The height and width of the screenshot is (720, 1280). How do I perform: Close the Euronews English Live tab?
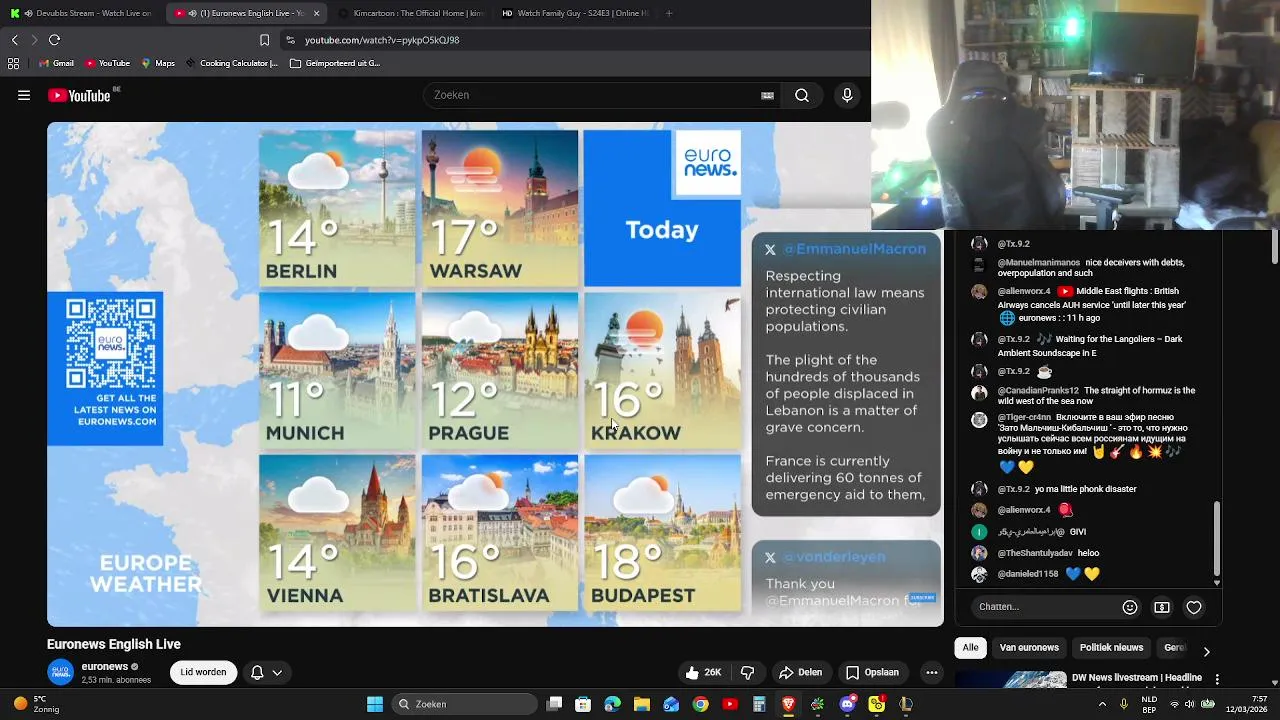317,13
